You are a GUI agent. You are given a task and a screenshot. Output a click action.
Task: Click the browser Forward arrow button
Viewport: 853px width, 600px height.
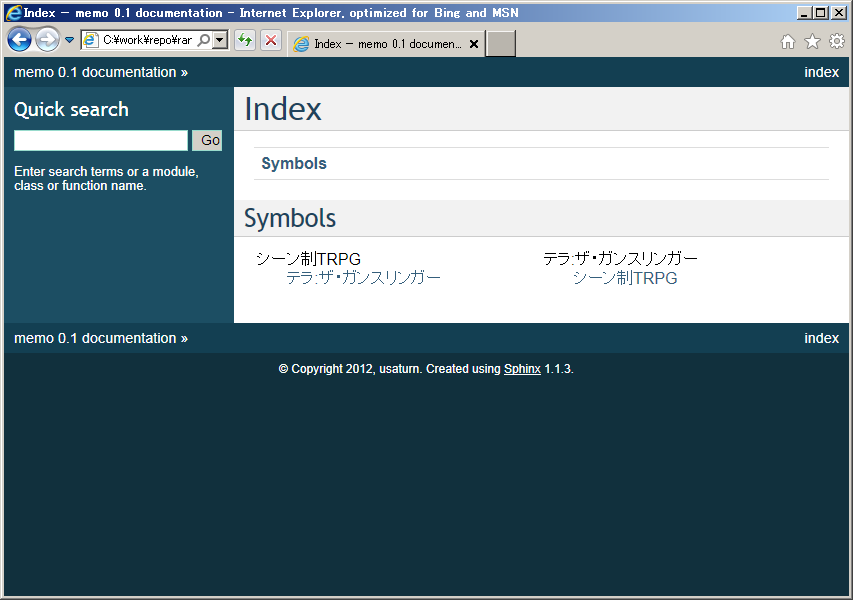click(47, 40)
